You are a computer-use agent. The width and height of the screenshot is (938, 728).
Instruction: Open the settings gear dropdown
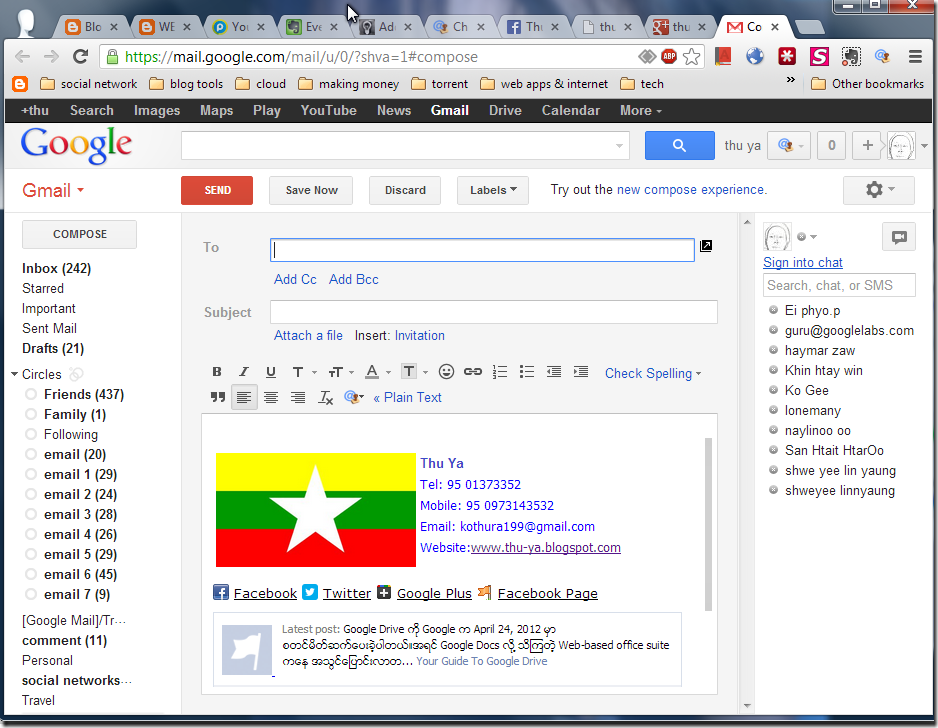tap(879, 190)
